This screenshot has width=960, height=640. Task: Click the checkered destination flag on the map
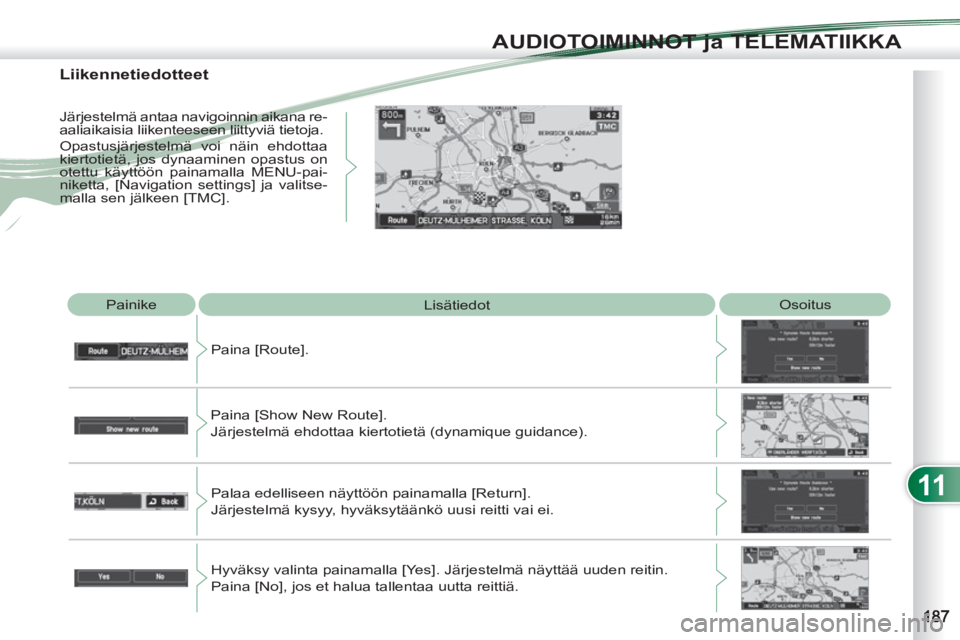pos(479,198)
